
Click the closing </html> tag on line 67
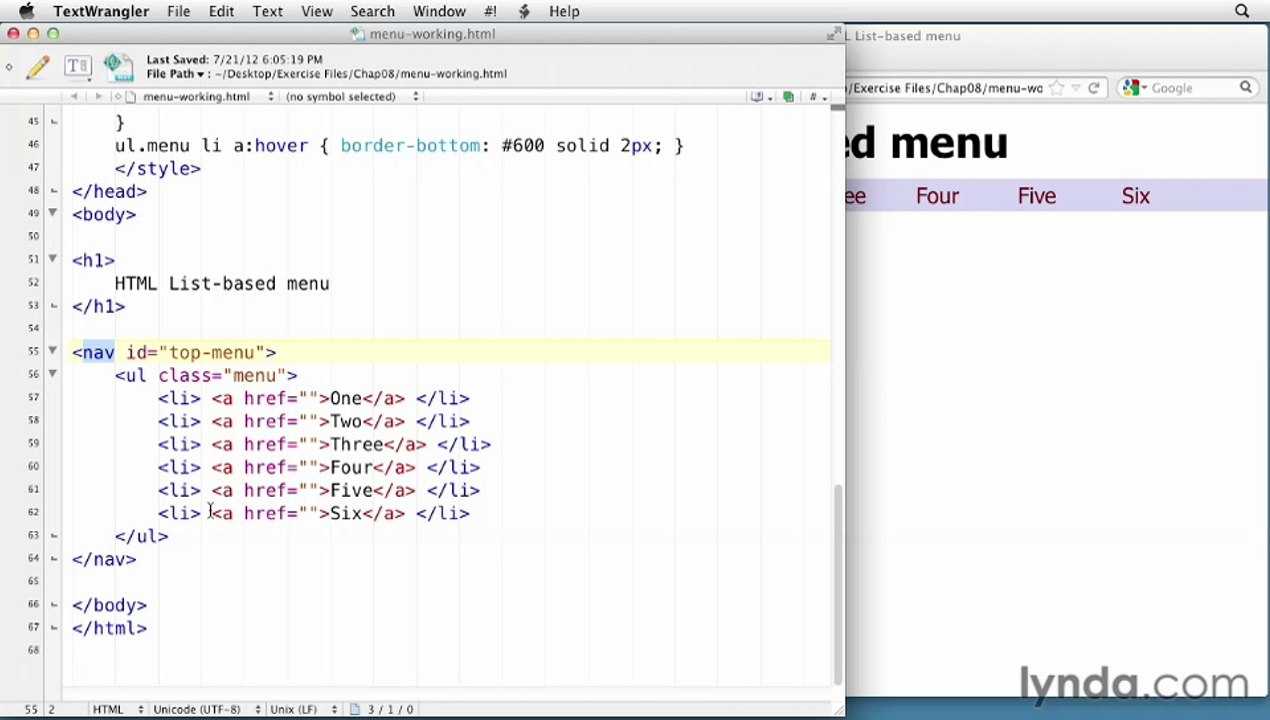pos(109,628)
